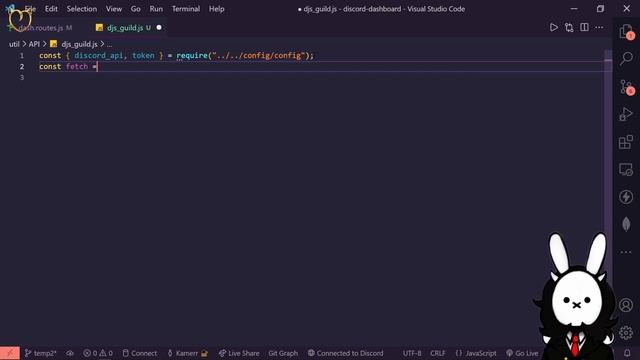The height and width of the screenshot is (360, 640).
Task: Open the Edit menu
Action: coord(51,9)
